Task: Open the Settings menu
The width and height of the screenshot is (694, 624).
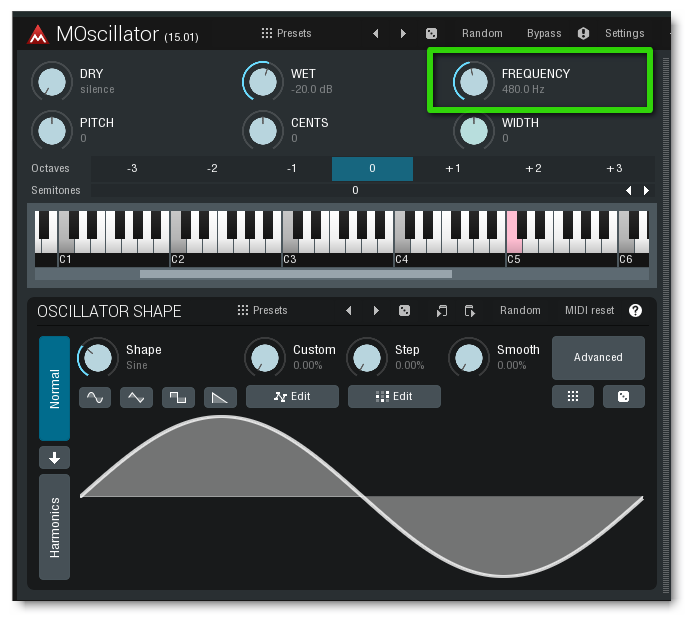Action: 625,33
